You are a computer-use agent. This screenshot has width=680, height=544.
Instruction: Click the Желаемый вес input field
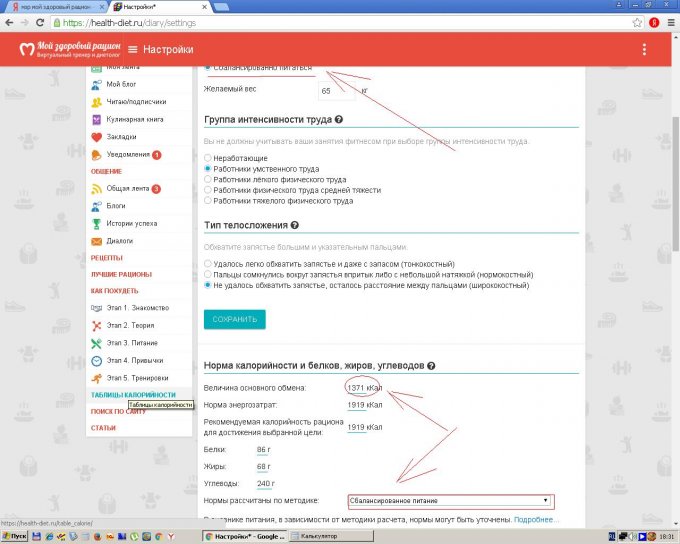335,90
